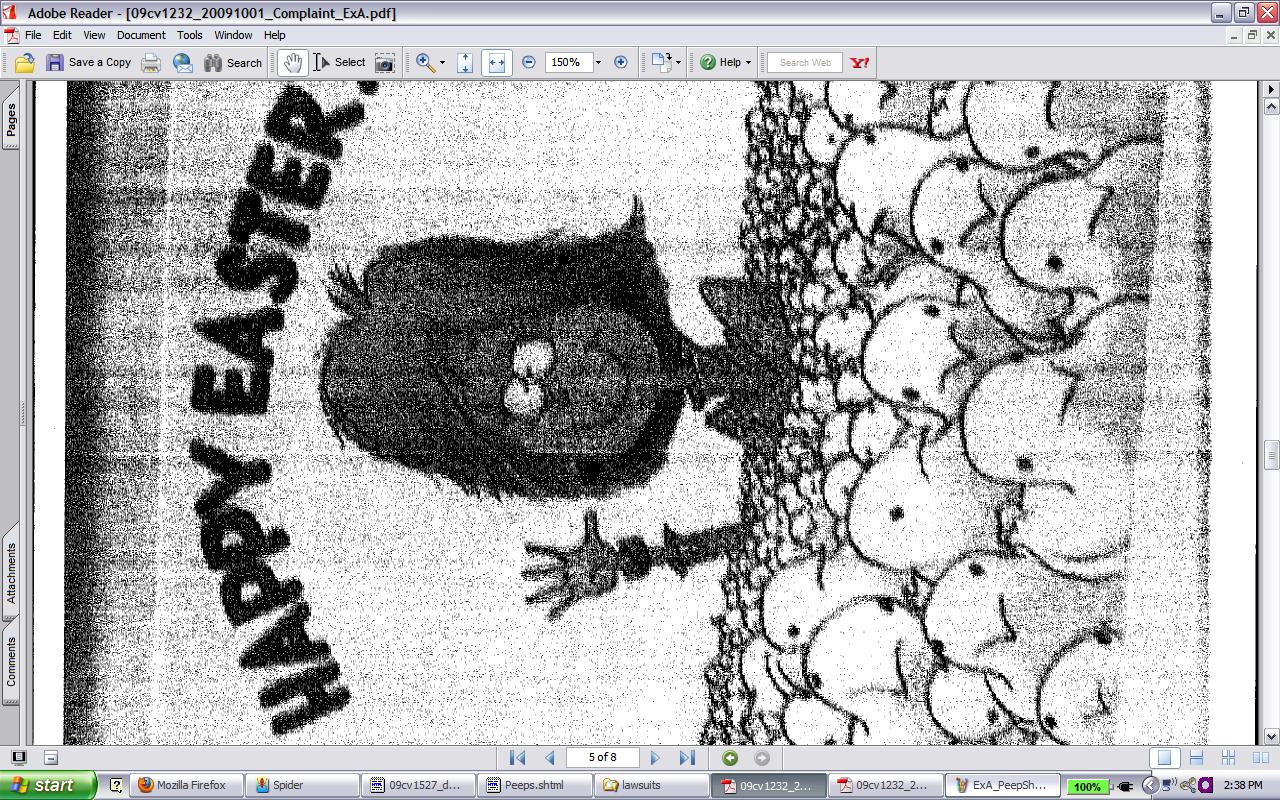Open the Document menu

(x=141, y=35)
